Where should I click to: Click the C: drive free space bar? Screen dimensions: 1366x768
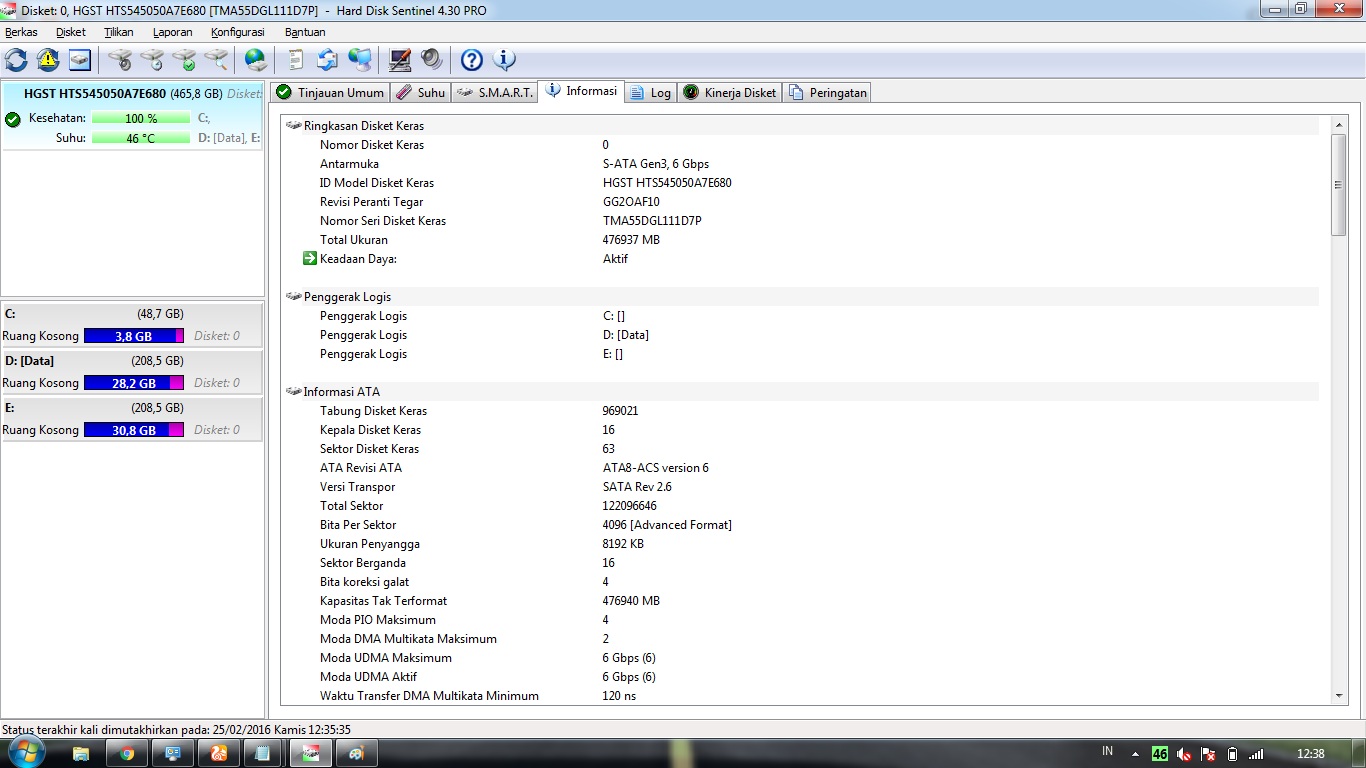point(134,336)
